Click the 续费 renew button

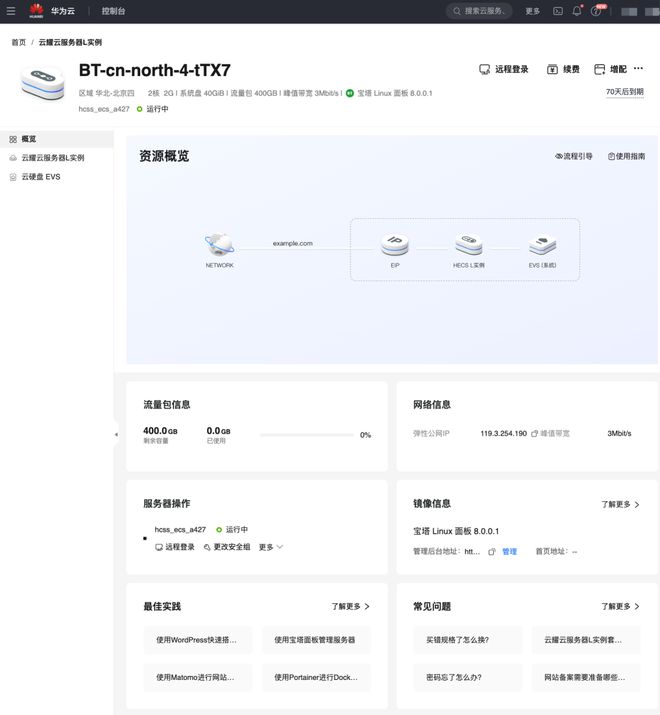click(563, 69)
